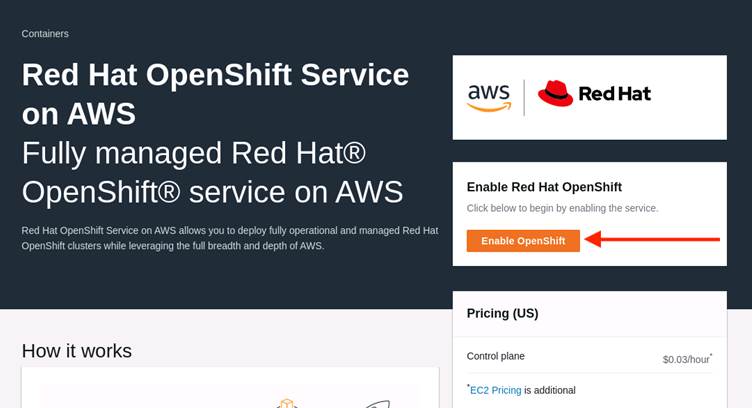The image size is (752, 408).
Task: Click the Pricing (US) heading
Action: coord(502,313)
